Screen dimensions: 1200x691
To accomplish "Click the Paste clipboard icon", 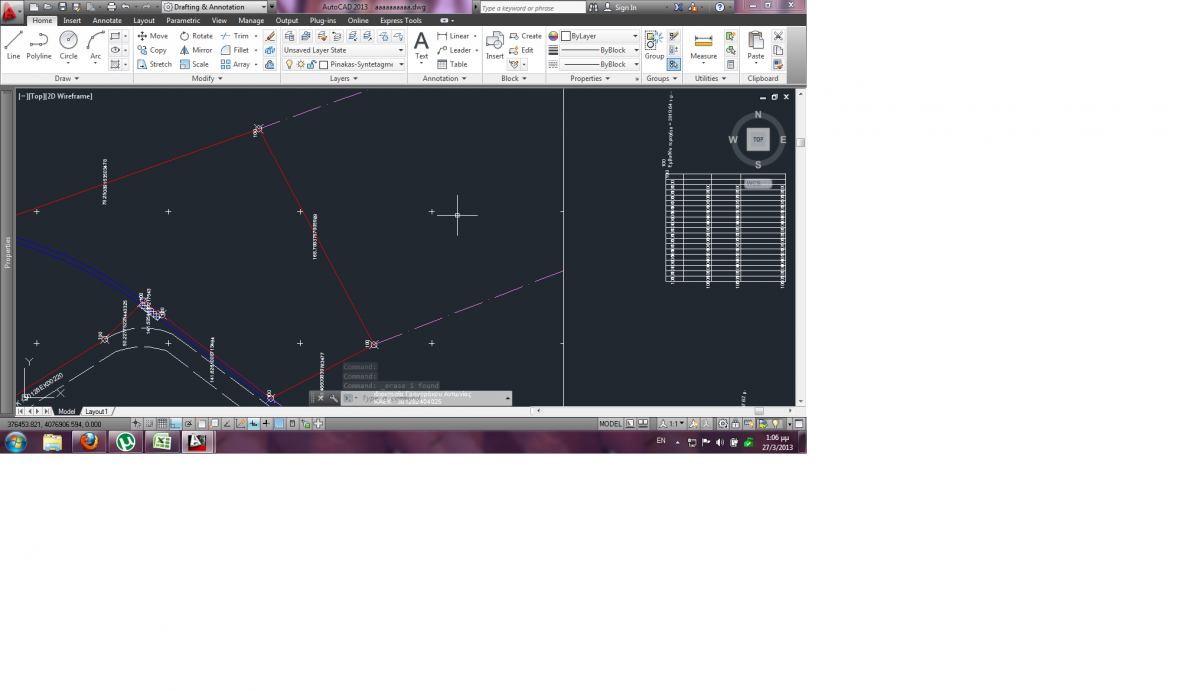I will 755,44.
